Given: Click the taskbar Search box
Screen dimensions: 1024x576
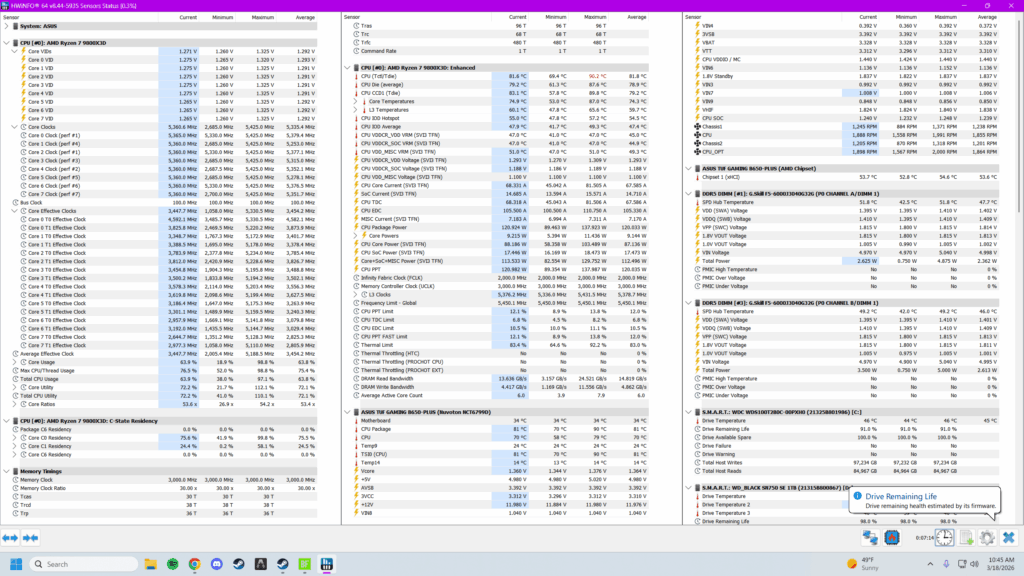Looking at the screenshot, I should click(84, 564).
